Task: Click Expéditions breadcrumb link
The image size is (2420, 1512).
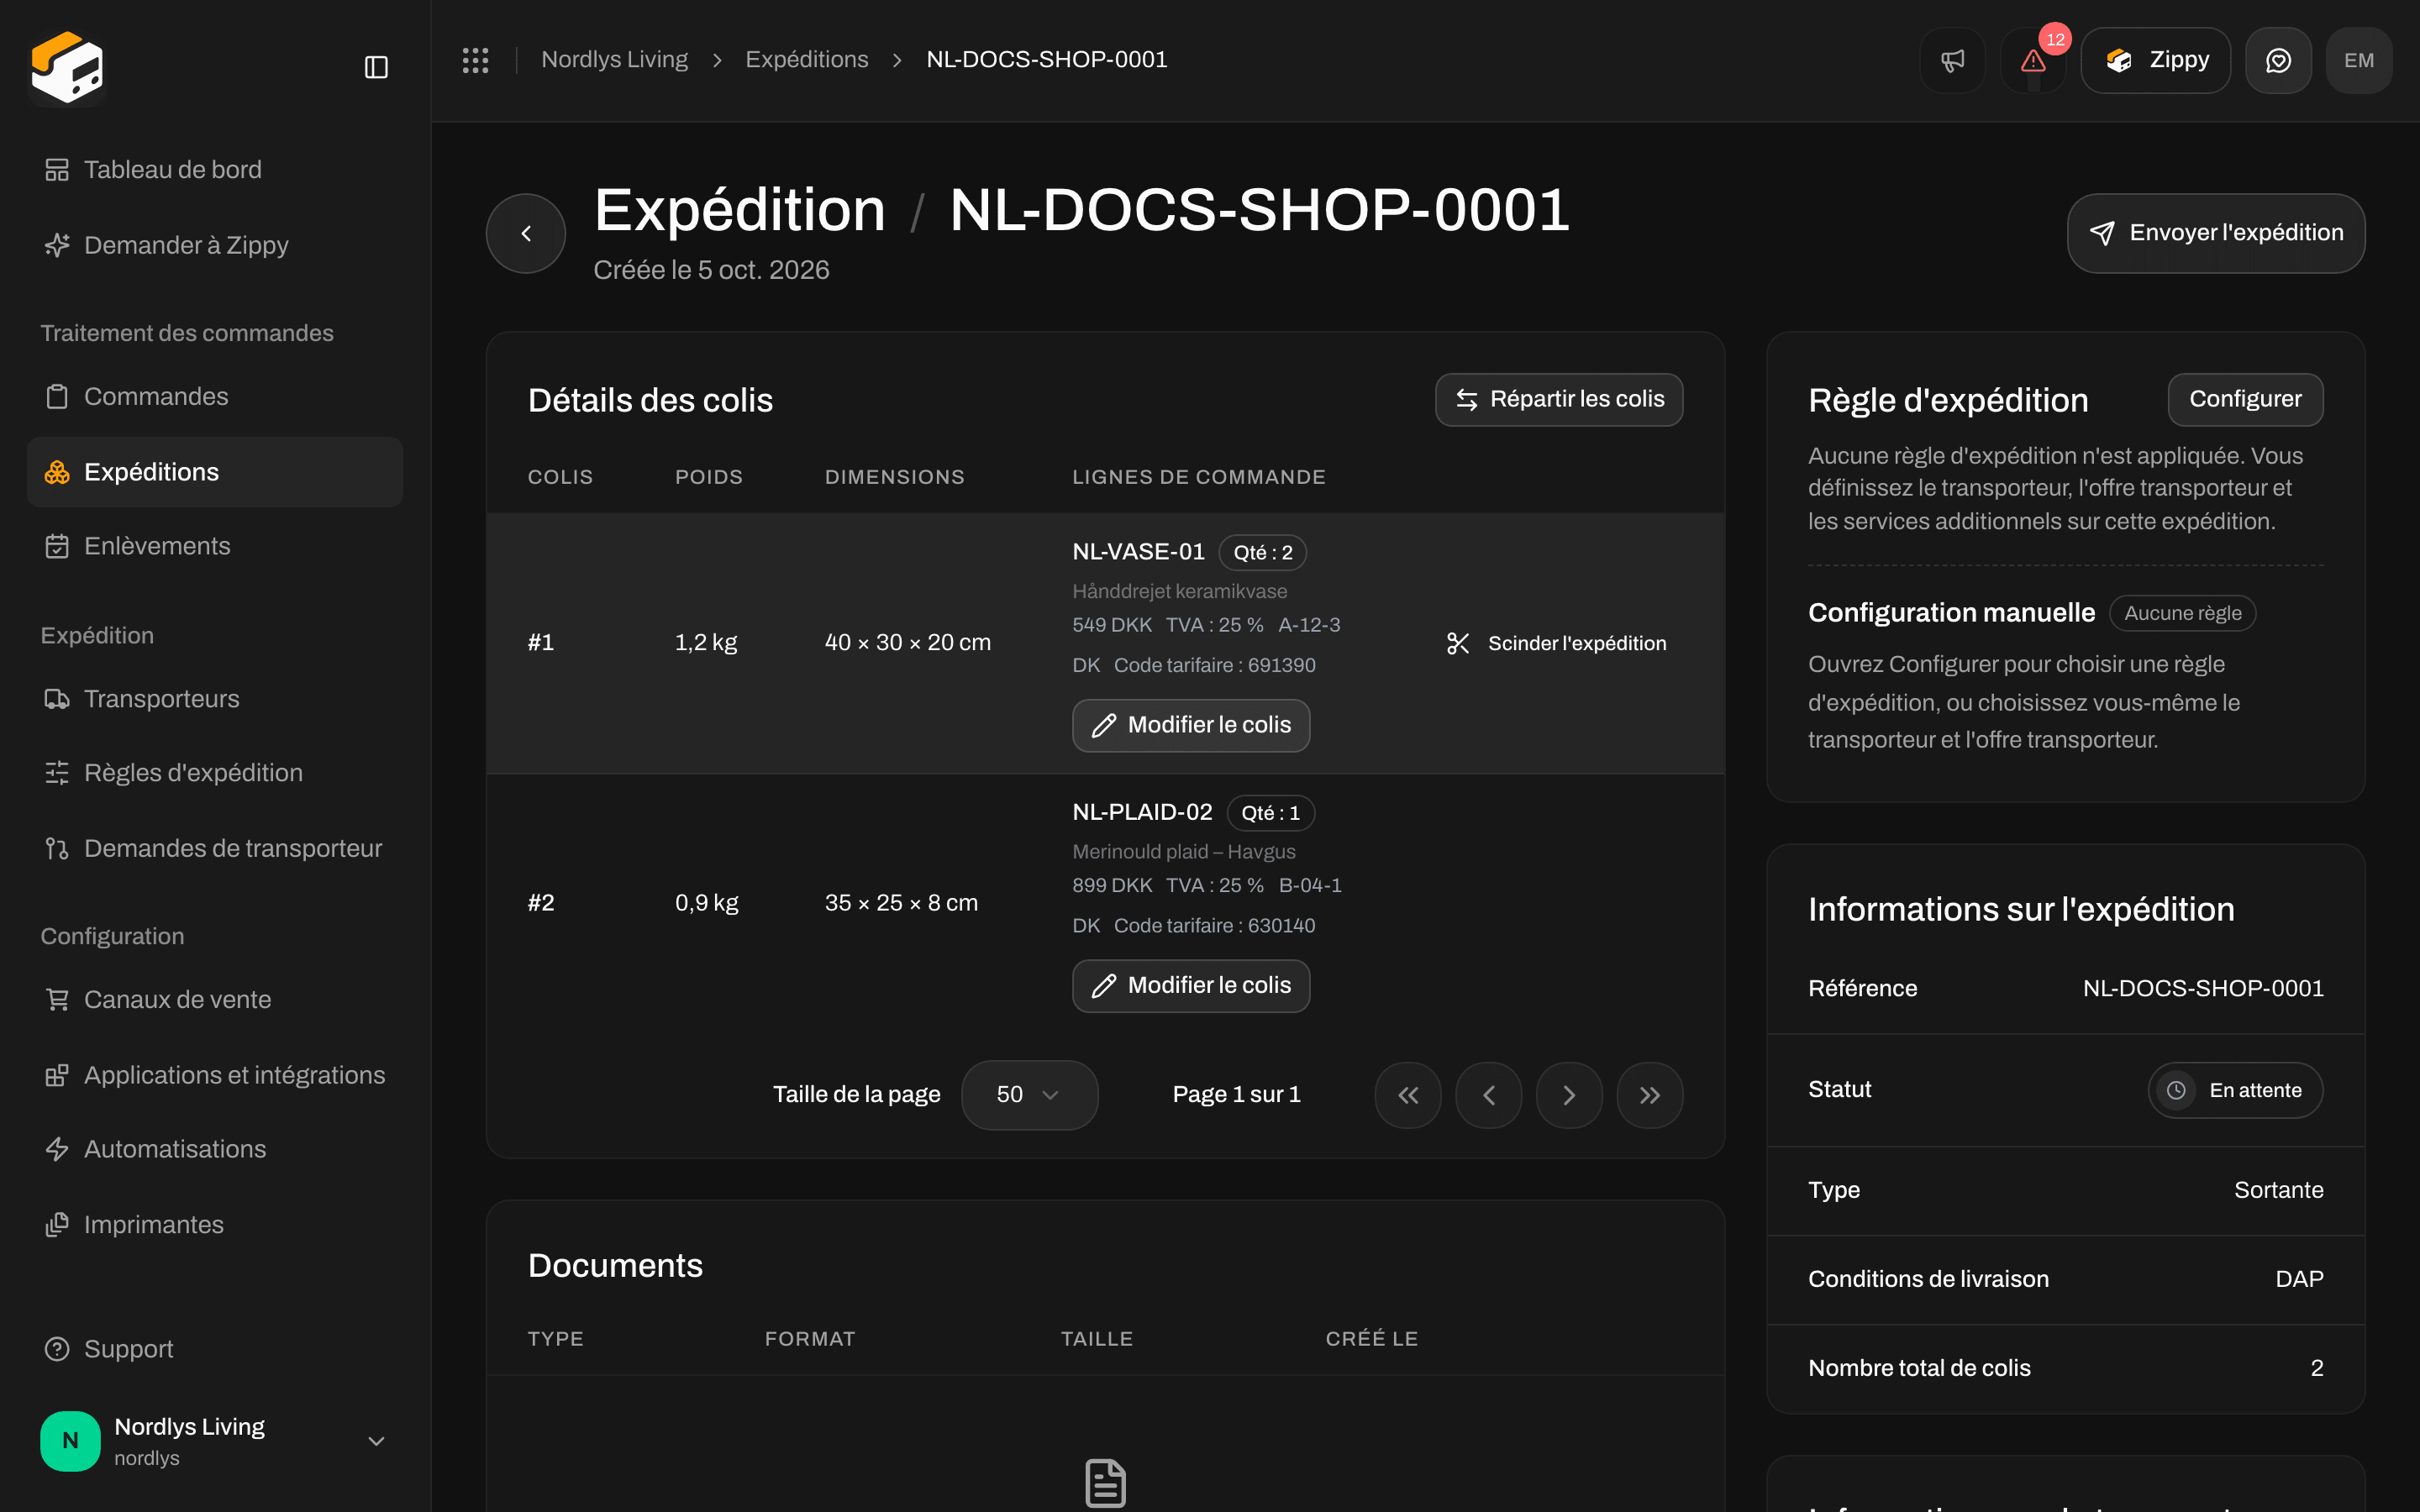Action: pyautogui.click(x=806, y=60)
